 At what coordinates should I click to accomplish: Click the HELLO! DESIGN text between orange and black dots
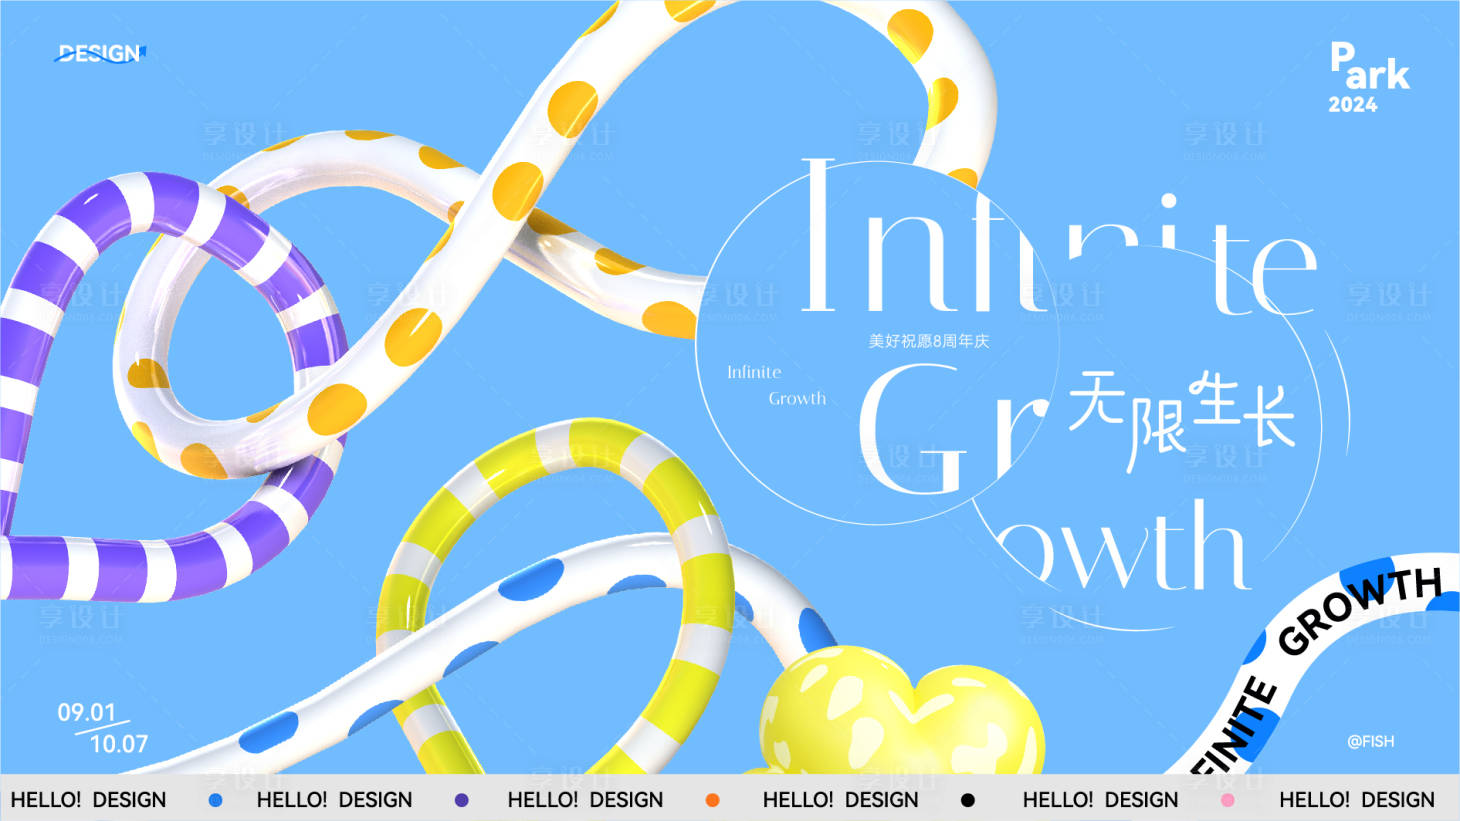click(x=840, y=800)
